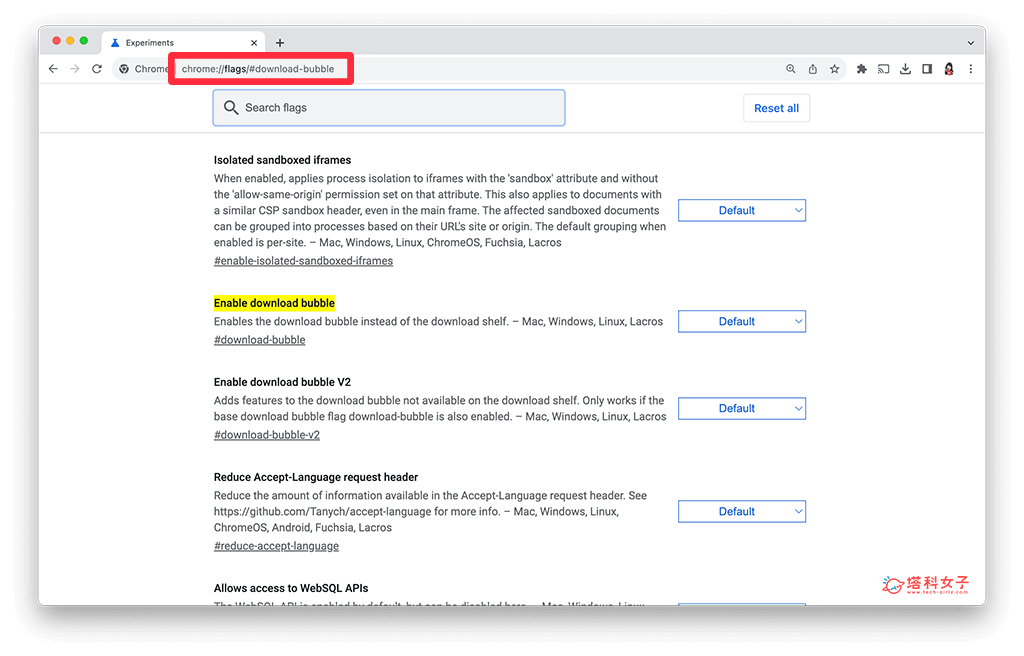
Task: Click the user profile avatar
Action: click(x=949, y=69)
